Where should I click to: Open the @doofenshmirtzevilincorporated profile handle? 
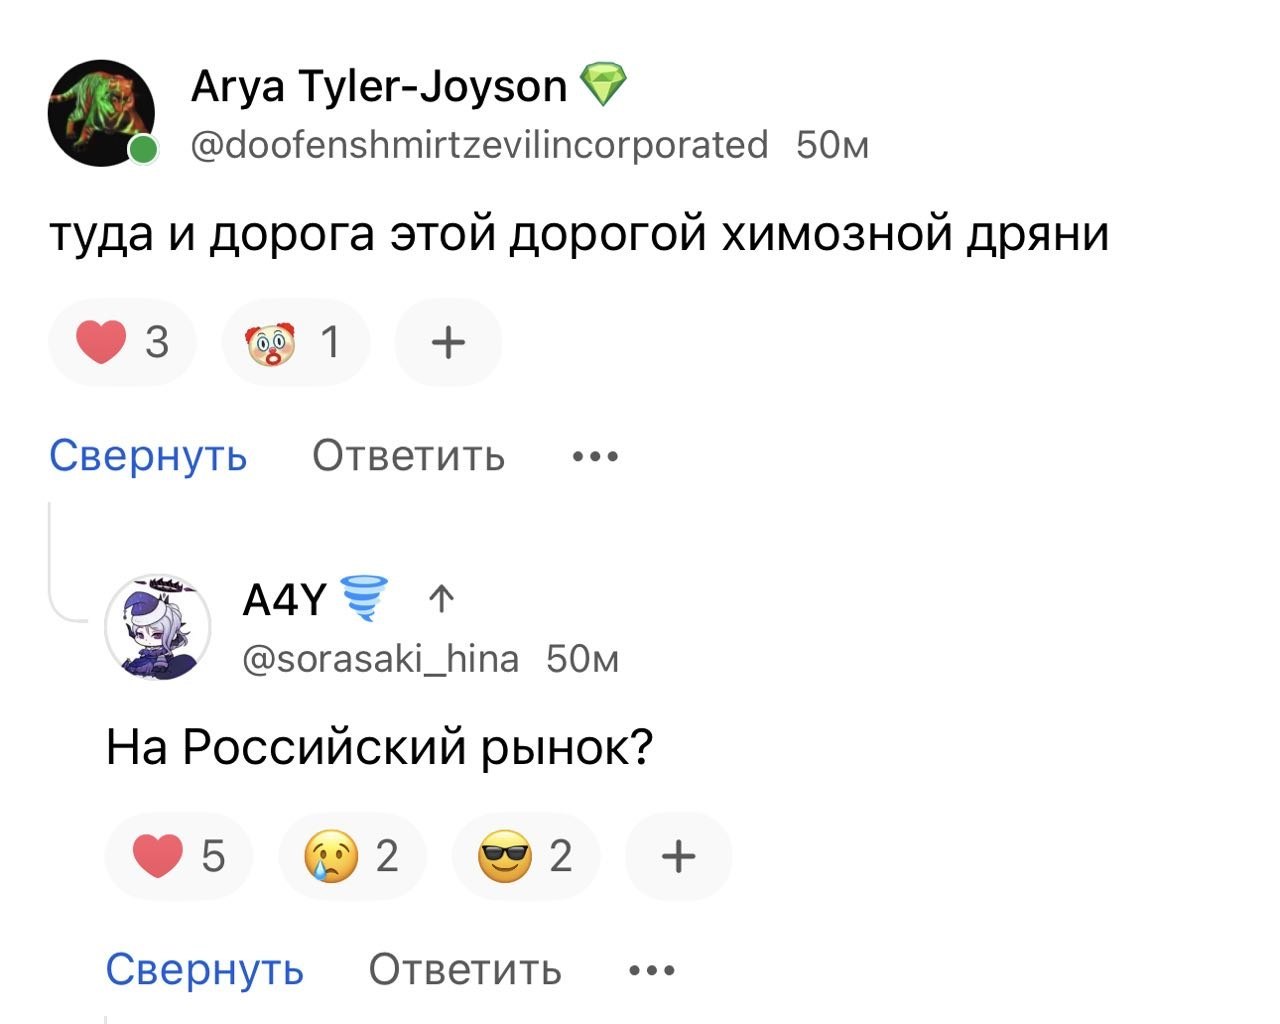(479, 145)
